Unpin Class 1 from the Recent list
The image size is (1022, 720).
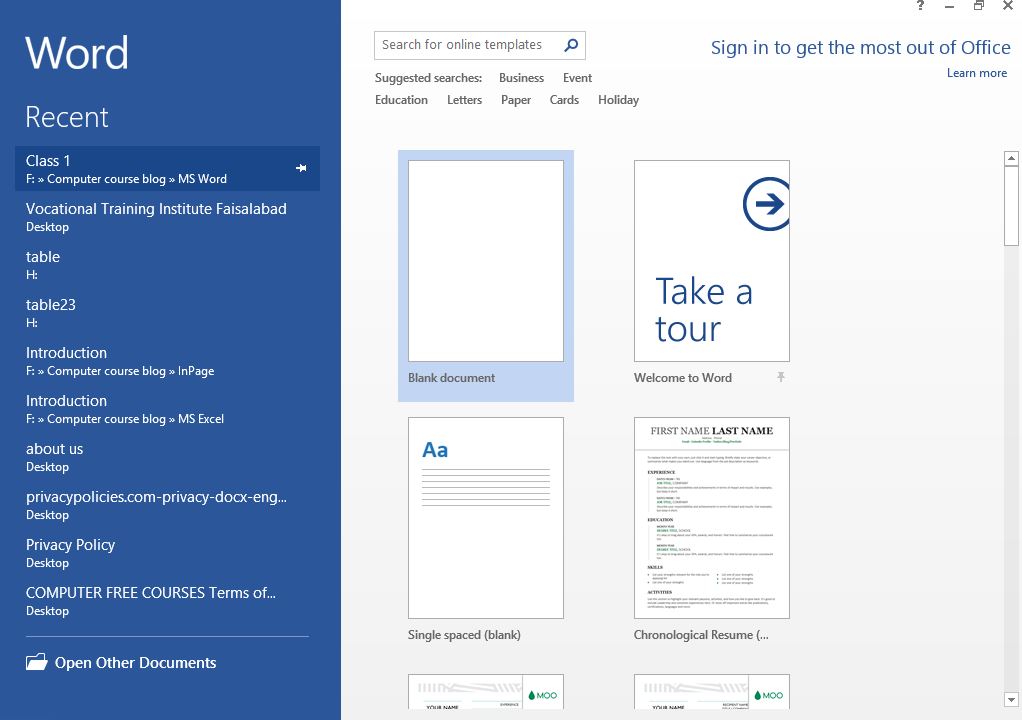[x=301, y=169]
